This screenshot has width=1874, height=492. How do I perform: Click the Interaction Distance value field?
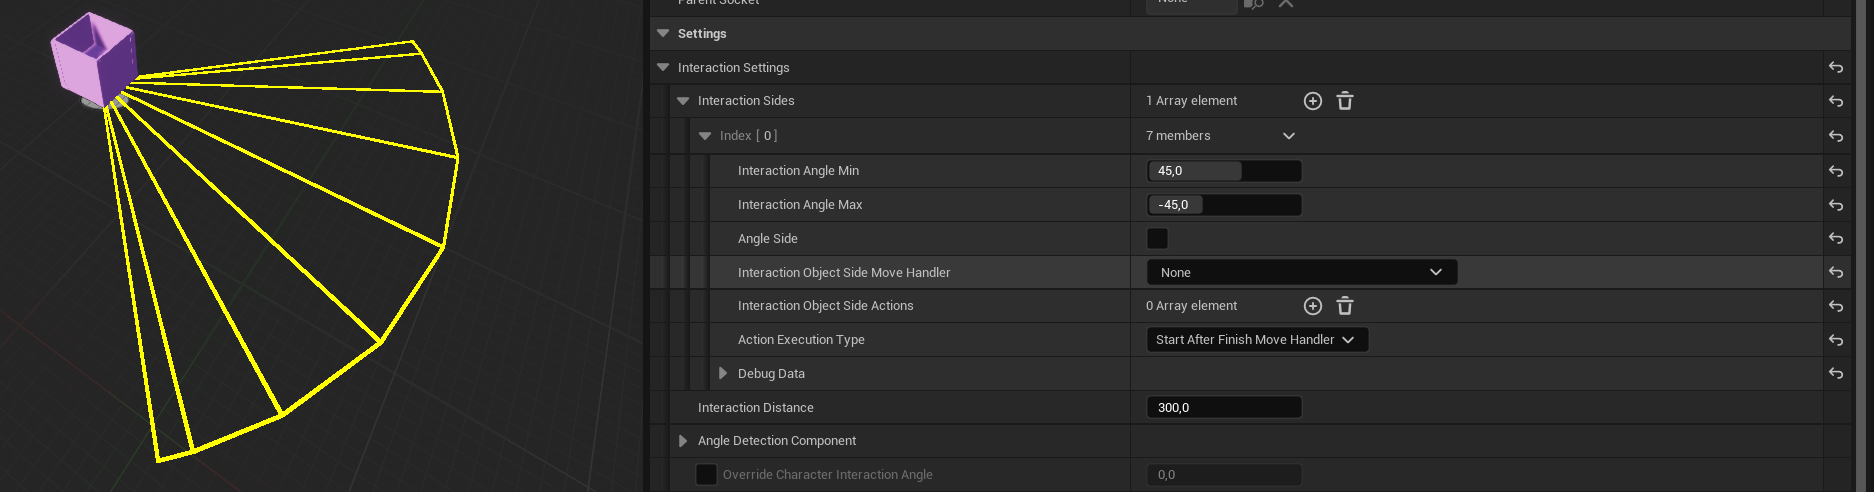click(x=1224, y=407)
